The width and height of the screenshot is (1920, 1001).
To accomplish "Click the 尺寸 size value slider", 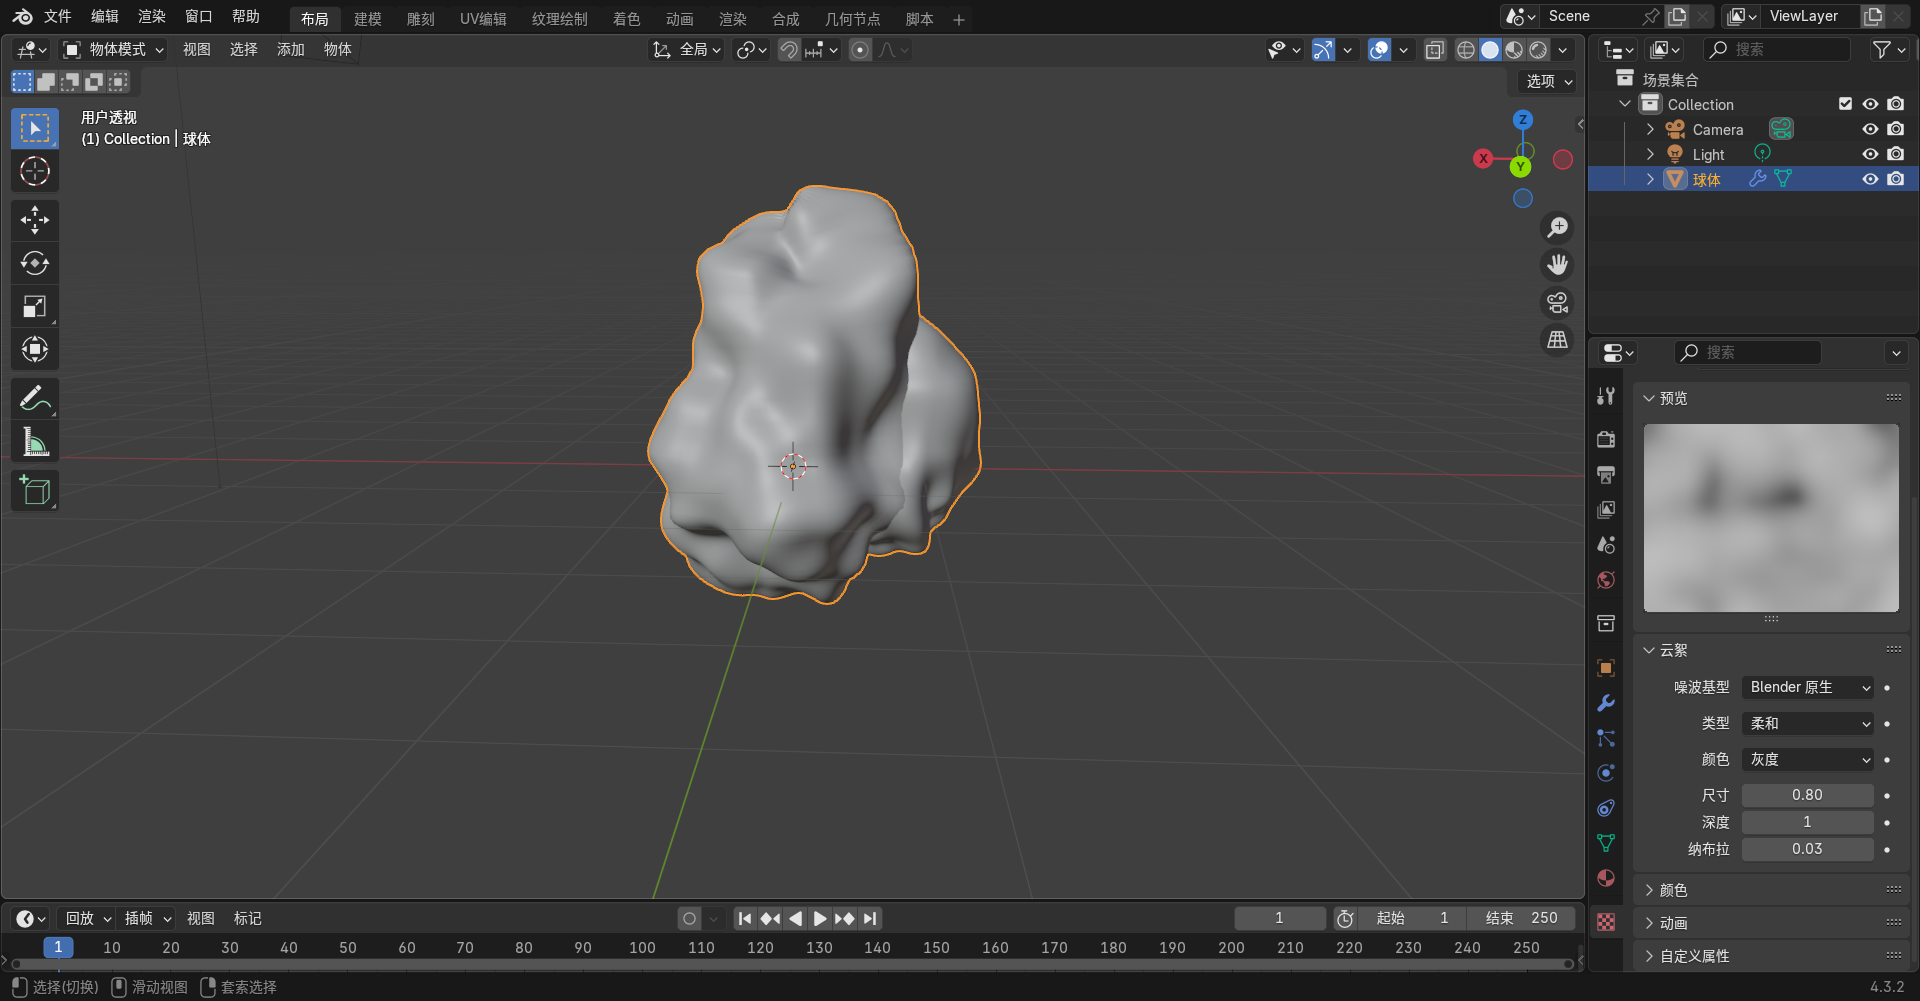I will [1807, 795].
